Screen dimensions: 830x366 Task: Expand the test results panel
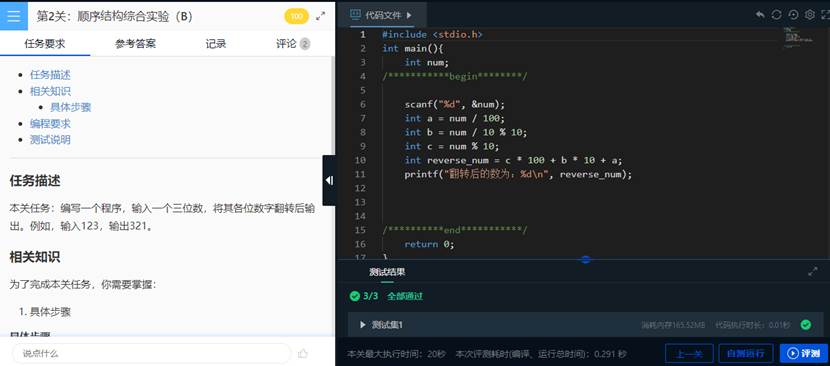click(813, 272)
